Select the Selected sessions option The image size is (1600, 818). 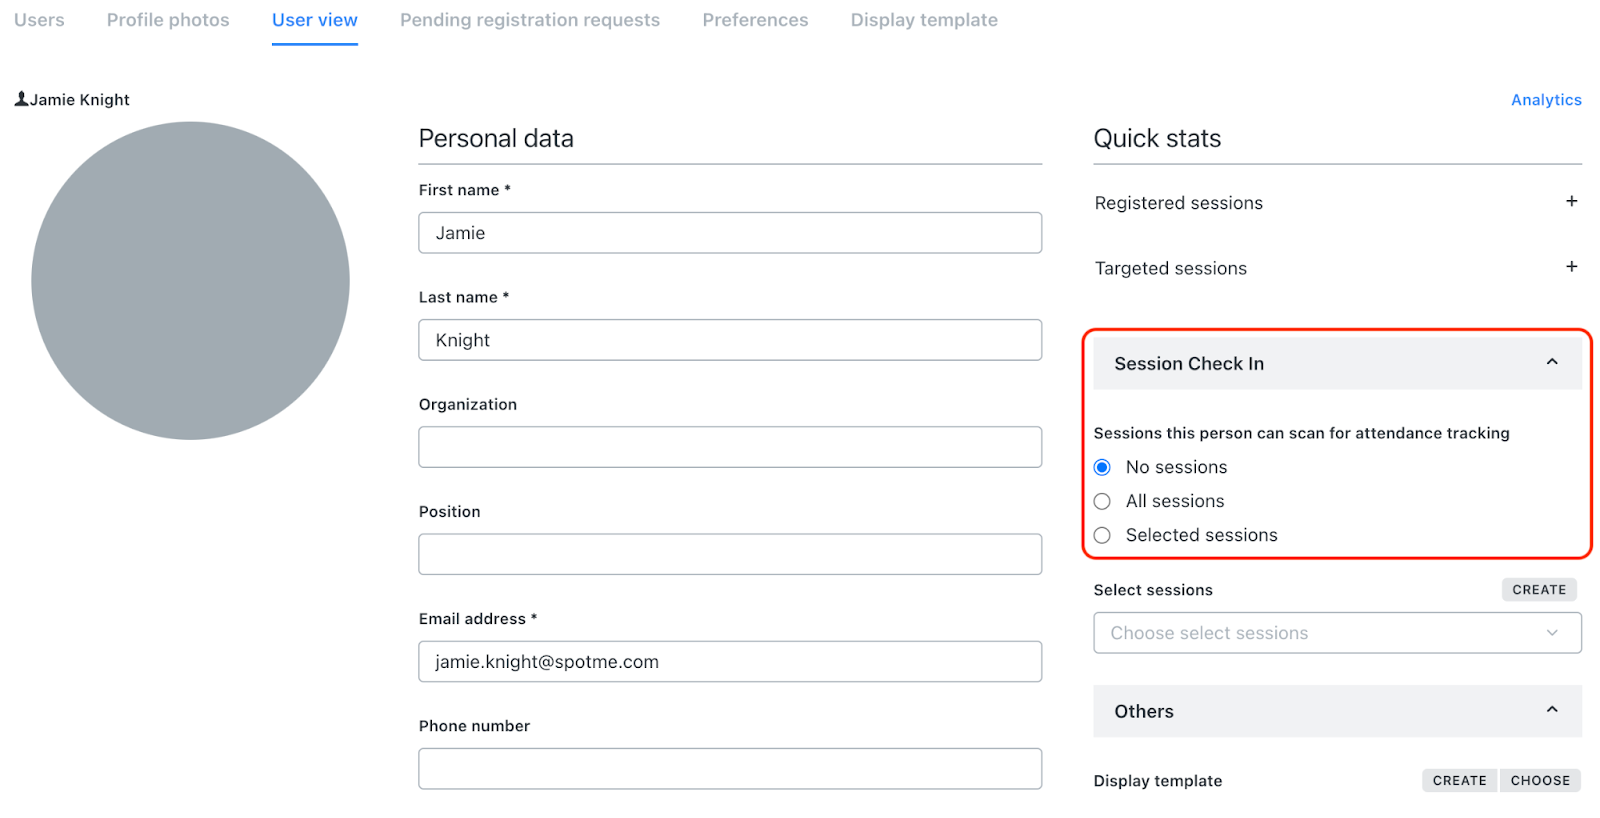coord(1101,534)
